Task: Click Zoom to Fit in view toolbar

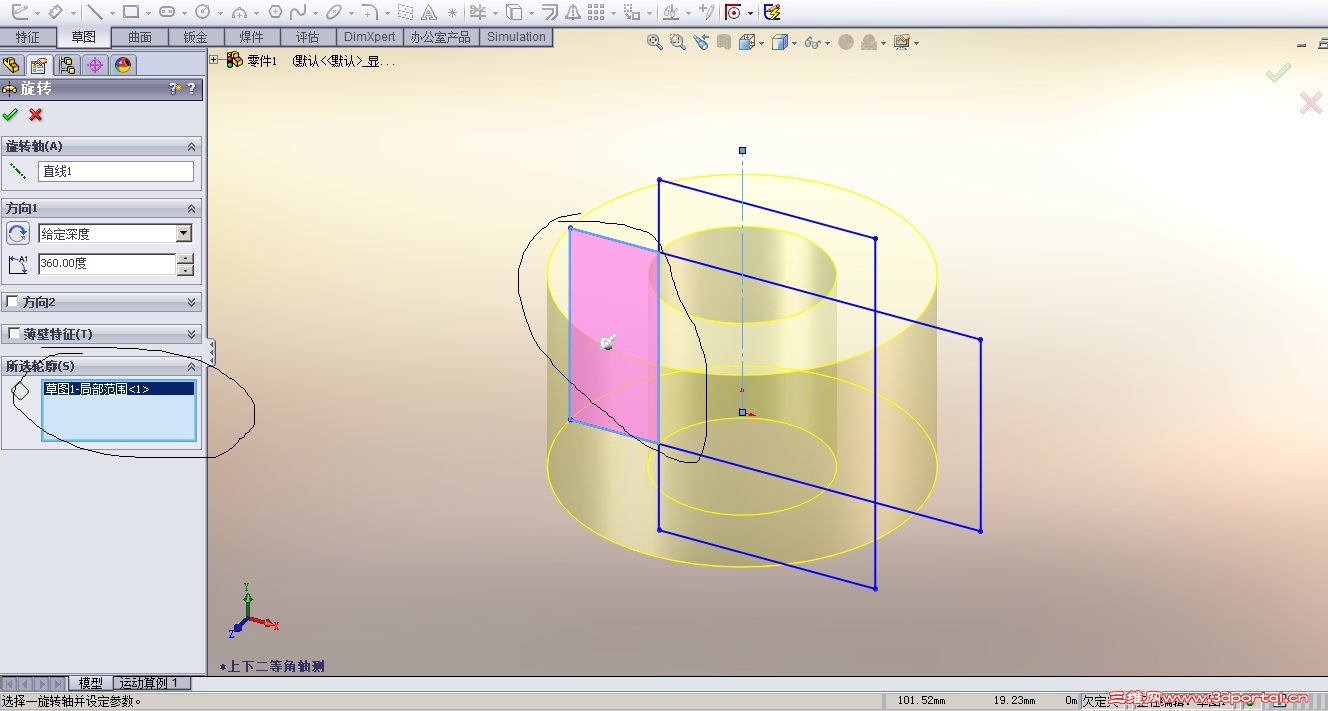Action: (x=654, y=42)
